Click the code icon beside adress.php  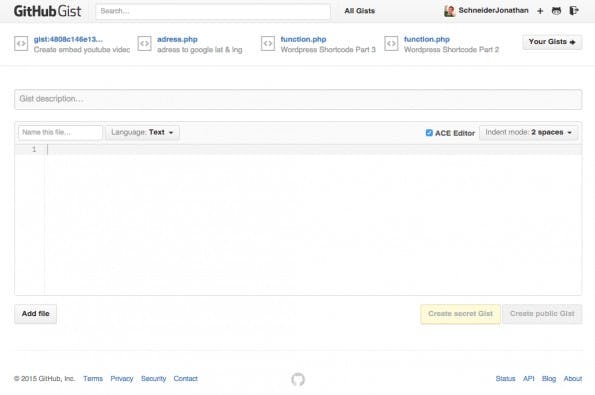click(145, 44)
